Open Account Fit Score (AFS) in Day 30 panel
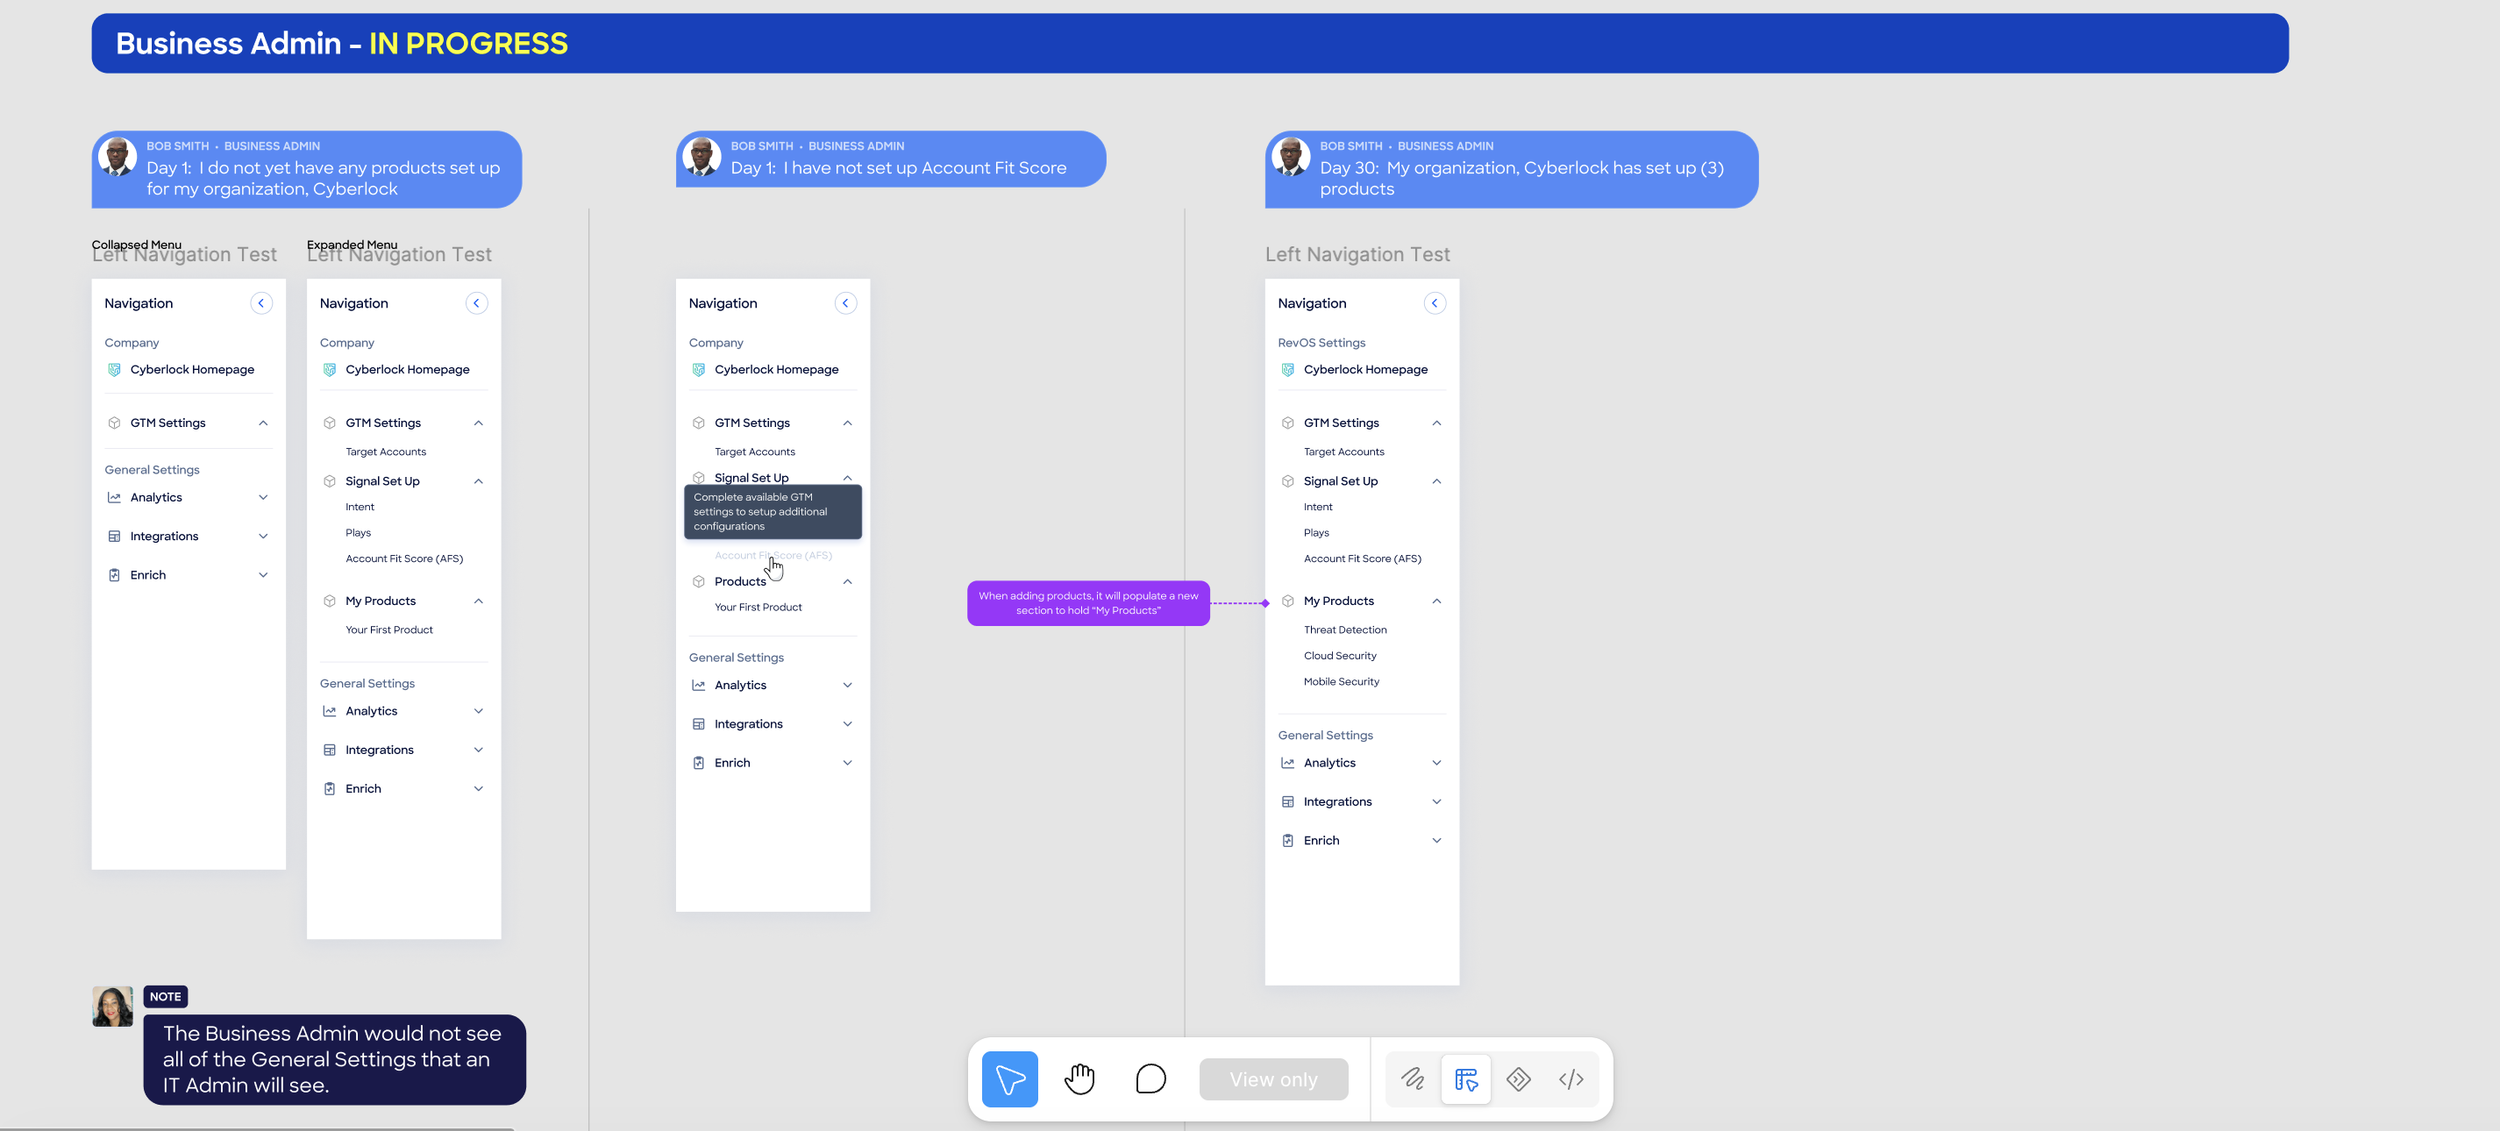The width and height of the screenshot is (2500, 1131). pyautogui.click(x=1362, y=559)
